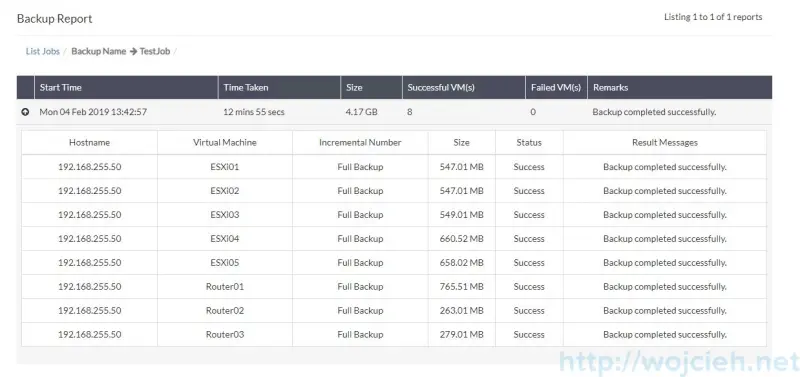800x377 pixels.
Task: Select the ESXi04 virtual machine cell
Action: click(225, 239)
